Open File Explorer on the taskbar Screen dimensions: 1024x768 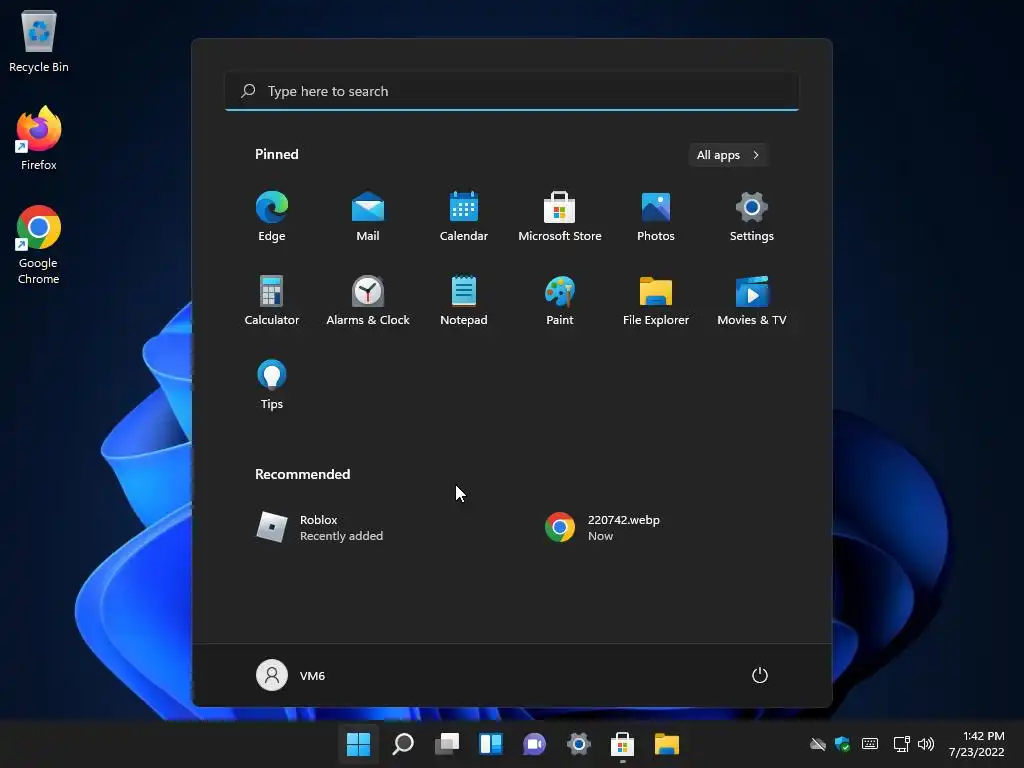click(667, 744)
